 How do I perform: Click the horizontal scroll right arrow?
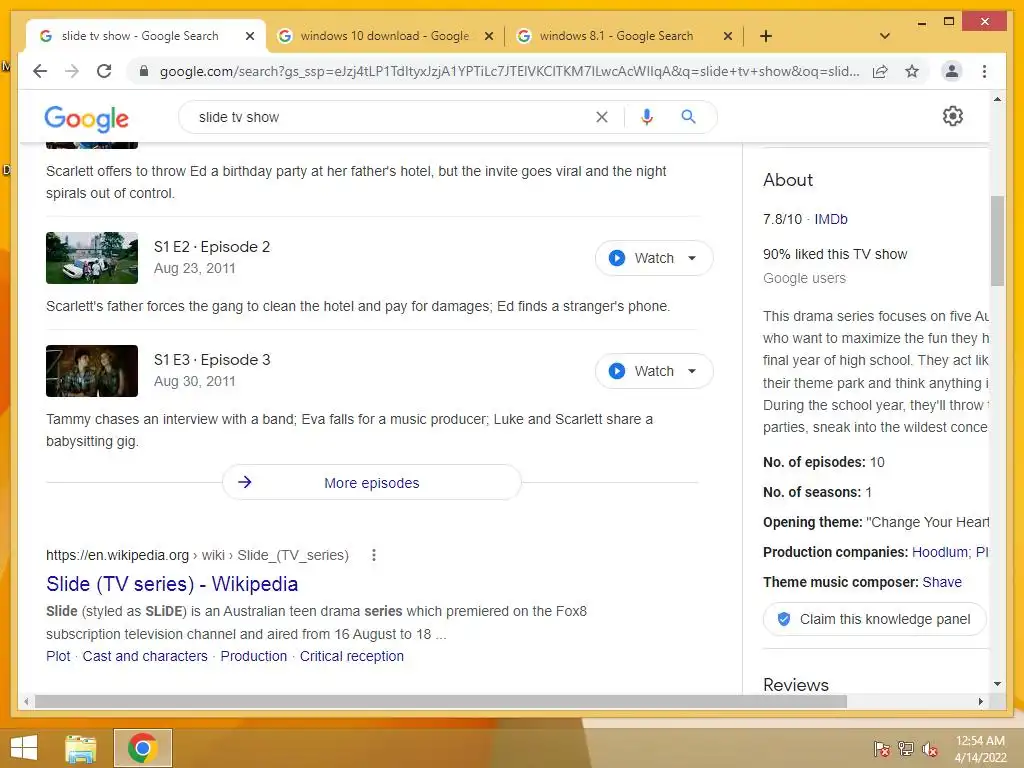point(981,701)
